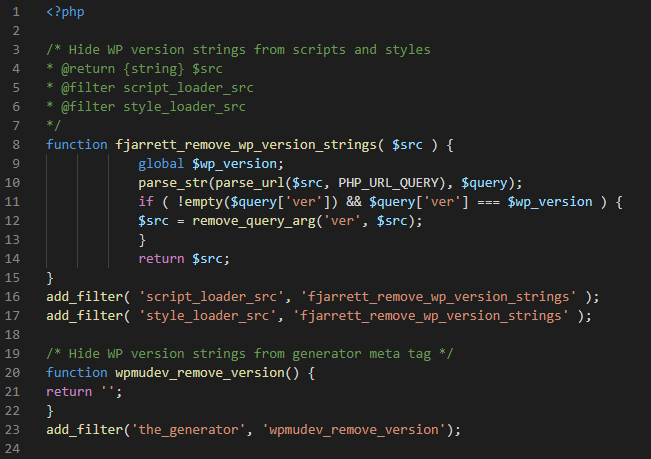Click 'the_generator' string on line 23
The image size is (651, 459).
pos(188,430)
